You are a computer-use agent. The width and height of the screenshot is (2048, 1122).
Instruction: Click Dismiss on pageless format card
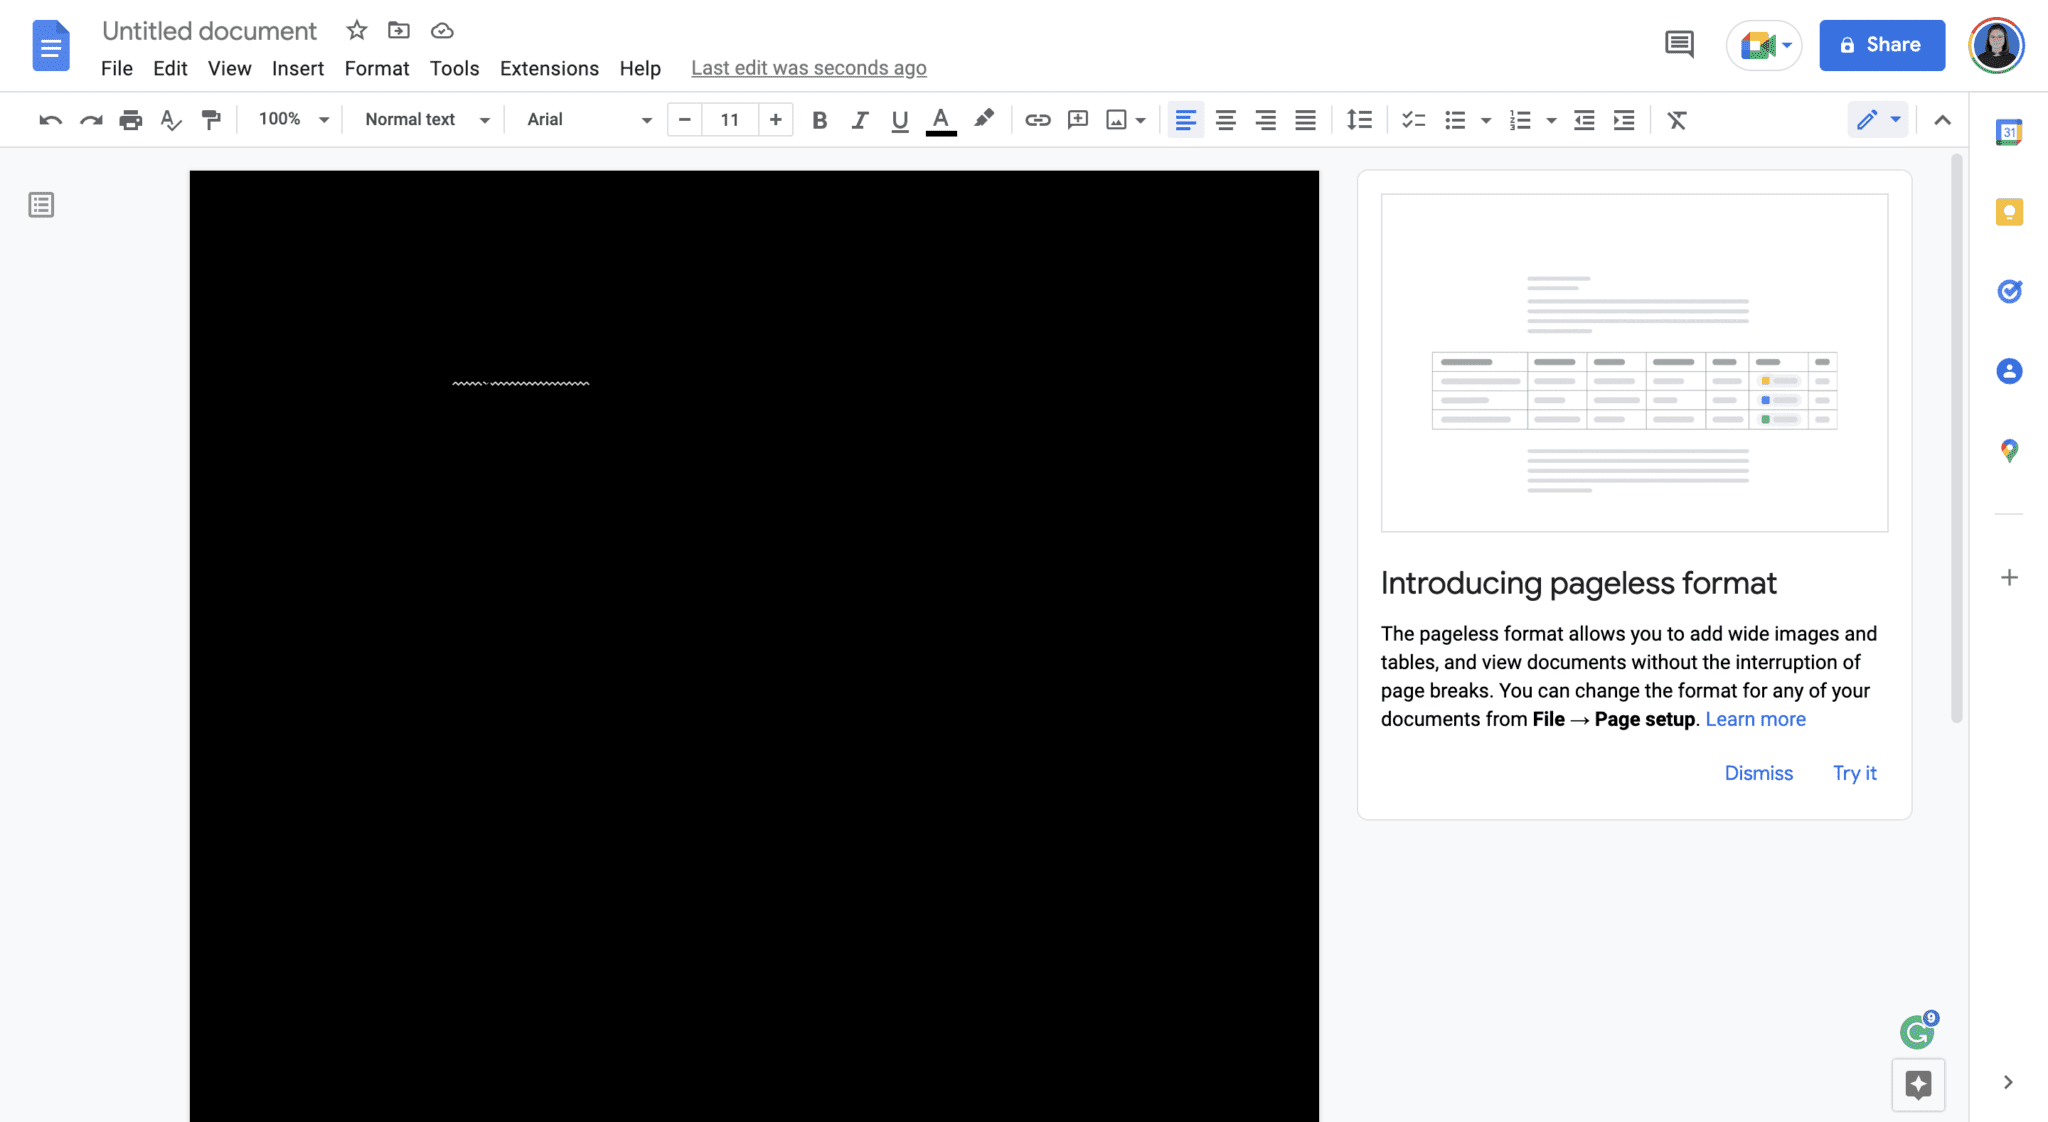tap(1758, 773)
